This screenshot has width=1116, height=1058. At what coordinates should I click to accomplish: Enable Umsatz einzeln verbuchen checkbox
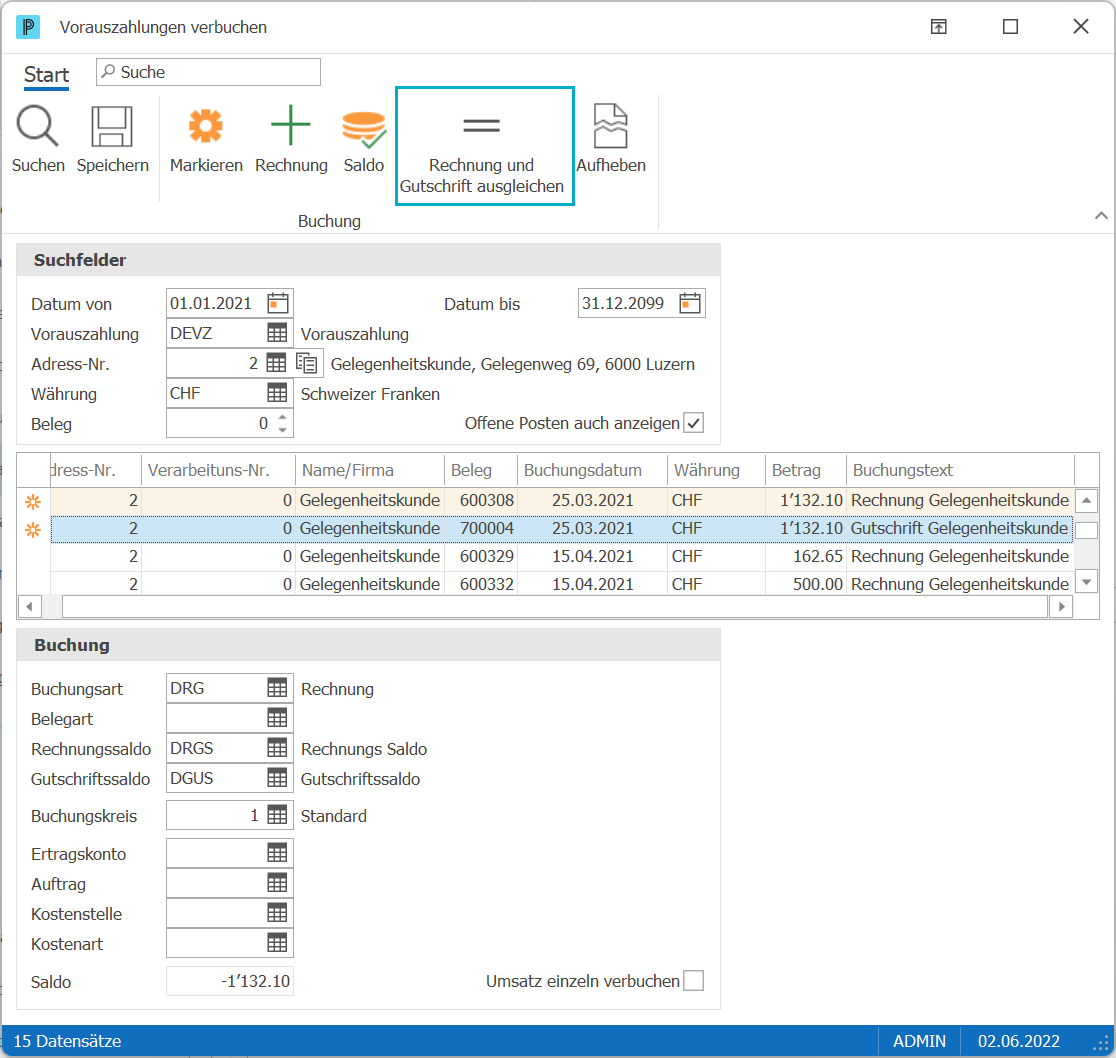pos(693,980)
